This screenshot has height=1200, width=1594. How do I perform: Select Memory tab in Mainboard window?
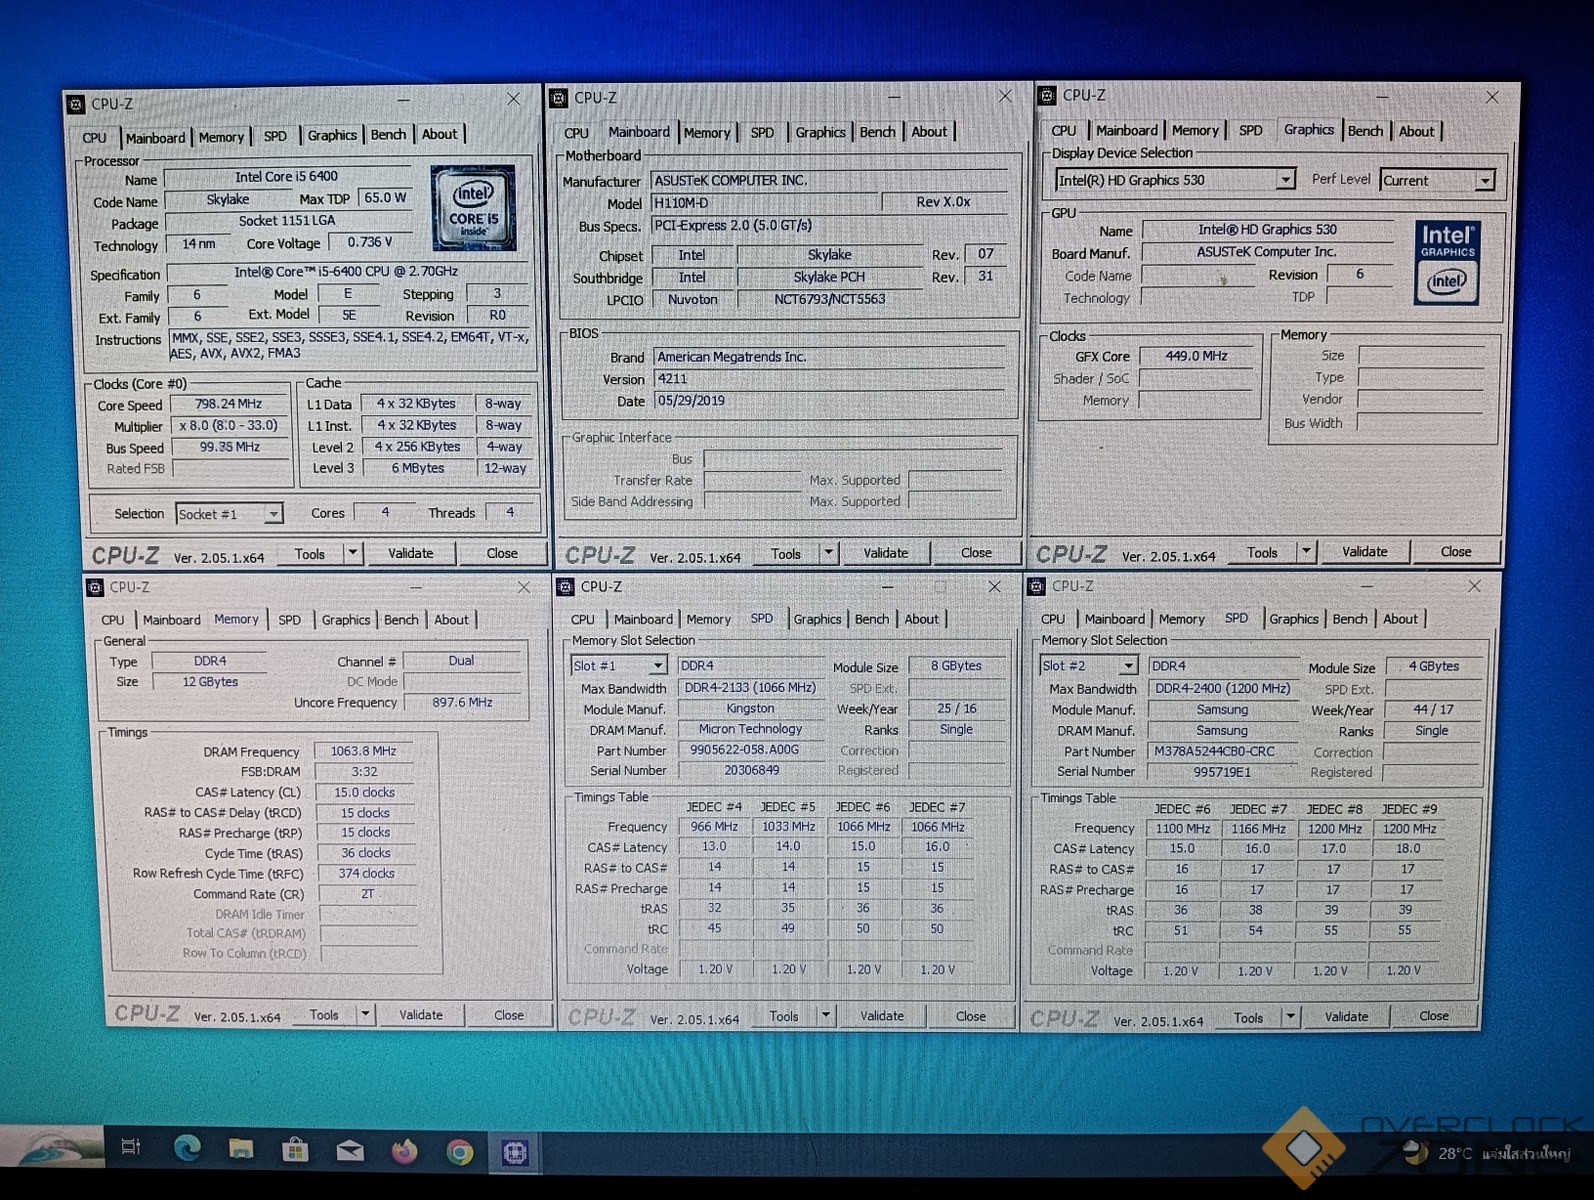click(707, 132)
